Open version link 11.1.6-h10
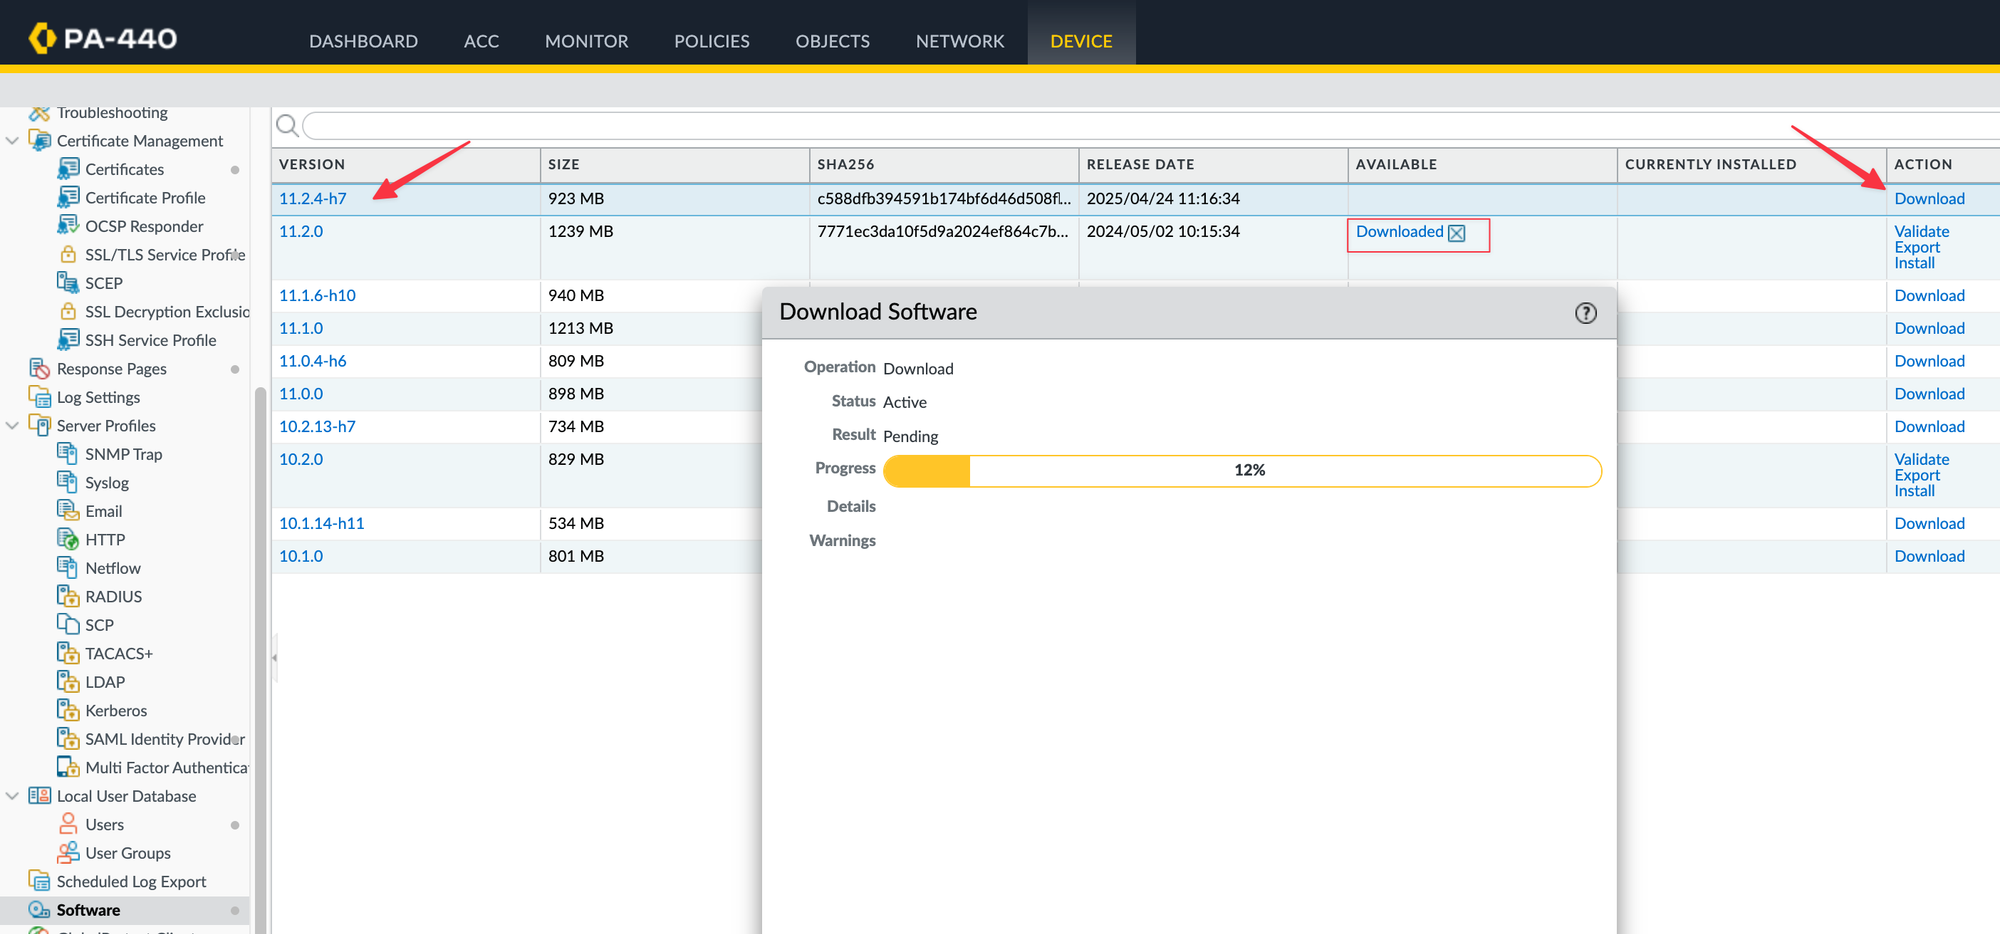 (x=317, y=295)
